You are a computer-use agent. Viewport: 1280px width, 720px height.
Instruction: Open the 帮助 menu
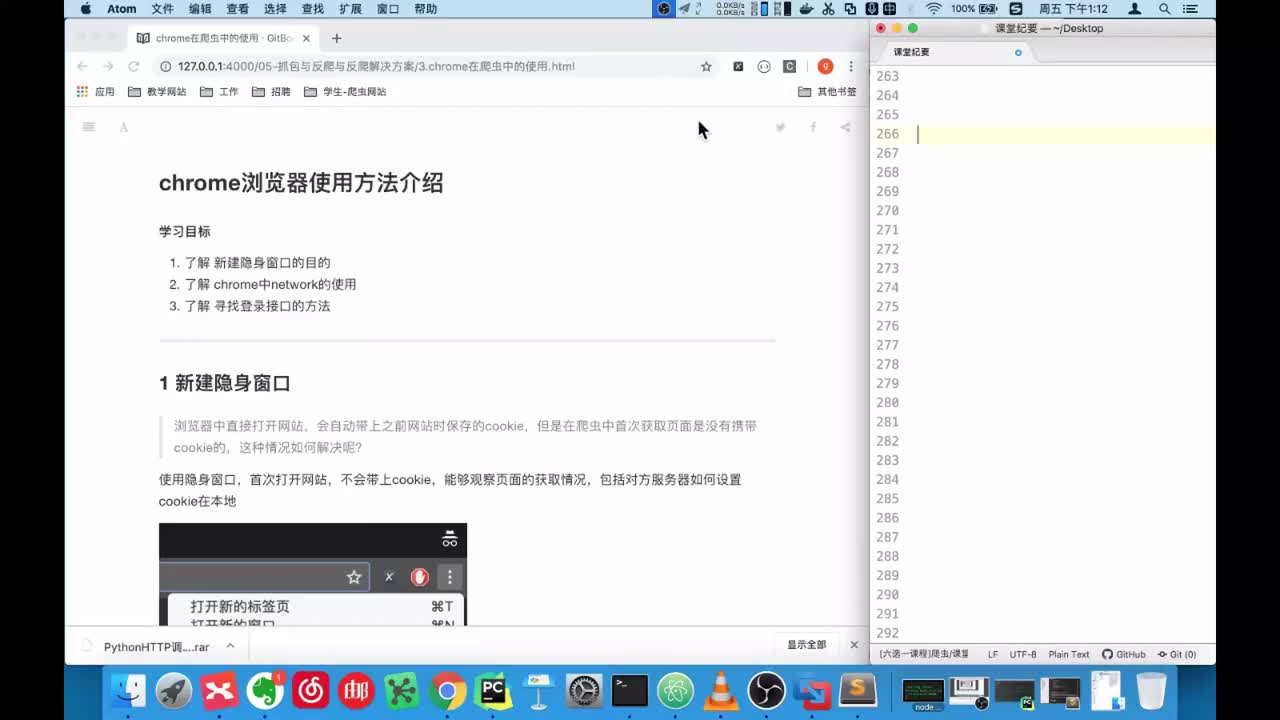coord(425,9)
